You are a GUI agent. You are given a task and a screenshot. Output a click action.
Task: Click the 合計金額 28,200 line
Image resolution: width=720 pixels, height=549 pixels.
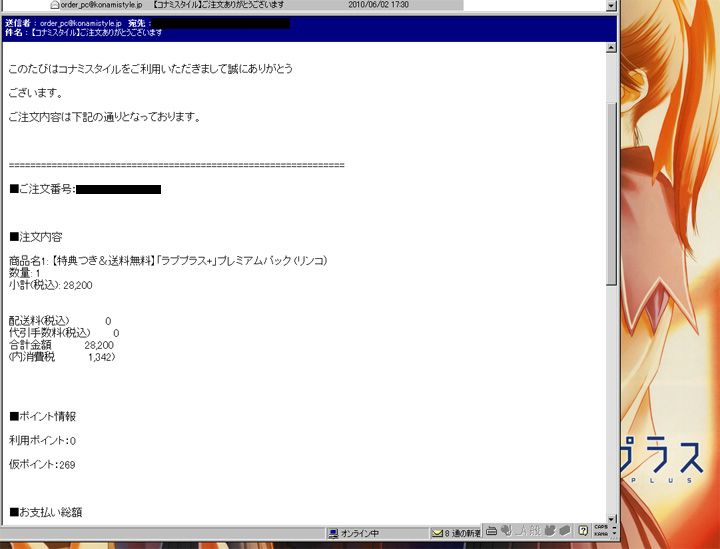(61, 345)
